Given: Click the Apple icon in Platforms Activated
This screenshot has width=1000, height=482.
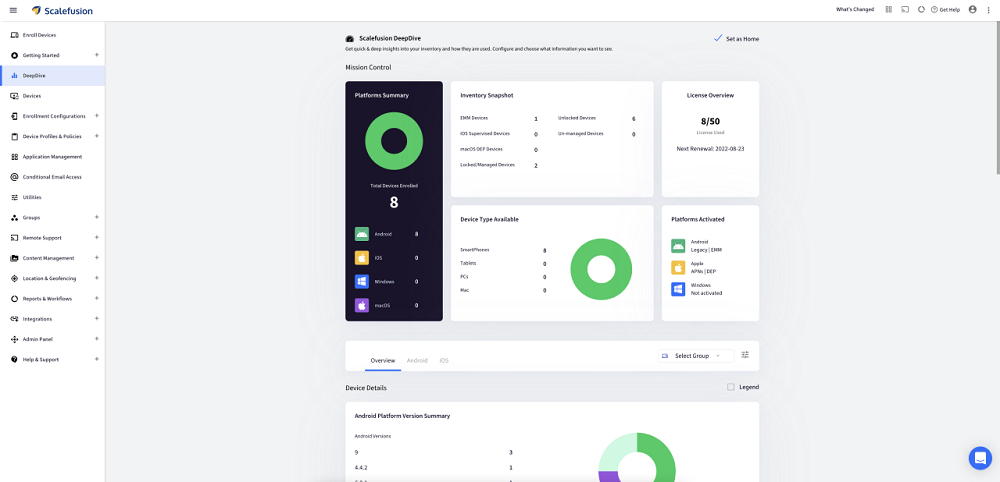Looking at the screenshot, I should (678, 267).
